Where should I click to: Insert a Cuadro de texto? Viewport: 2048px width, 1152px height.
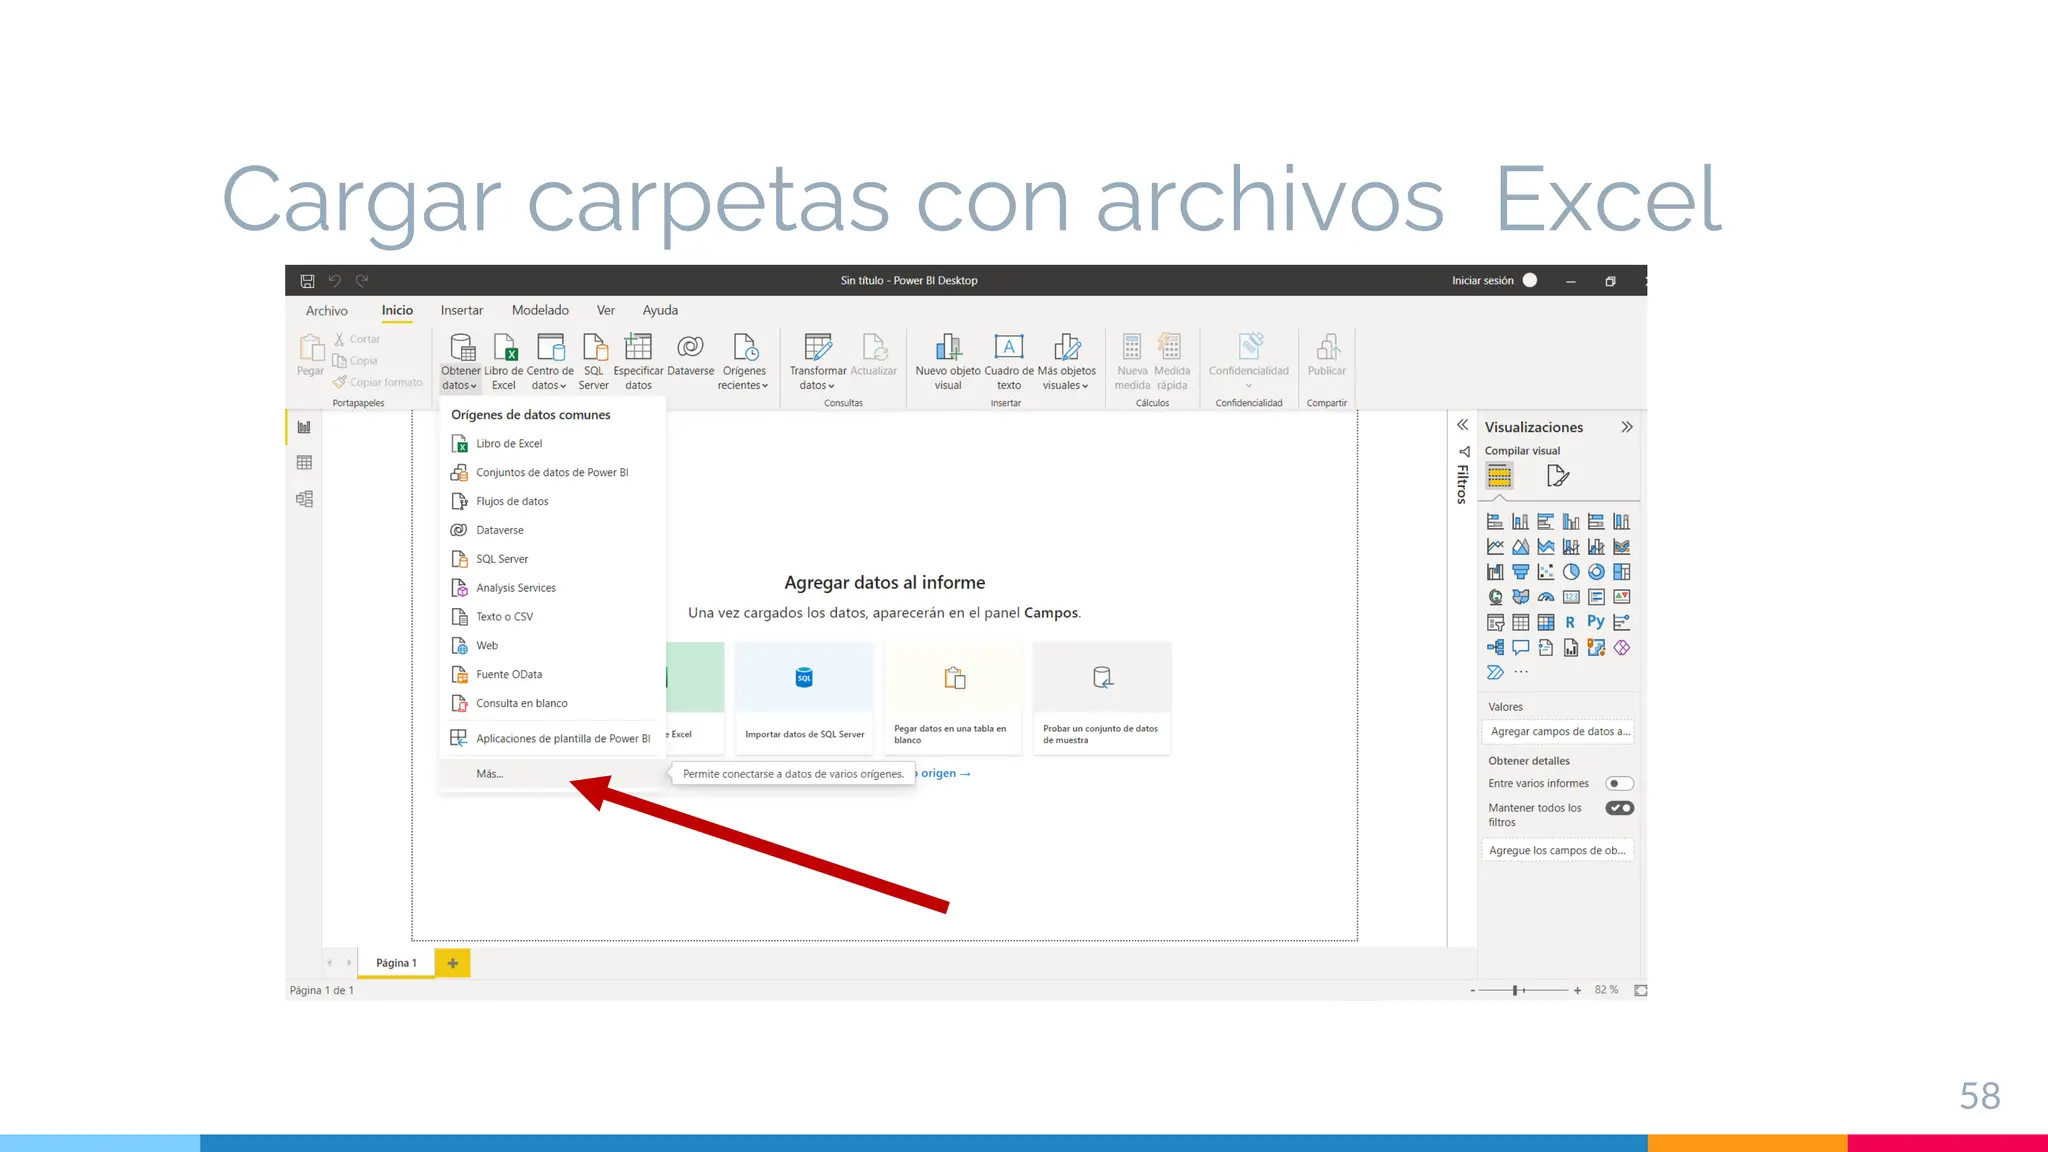(1009, 362)
